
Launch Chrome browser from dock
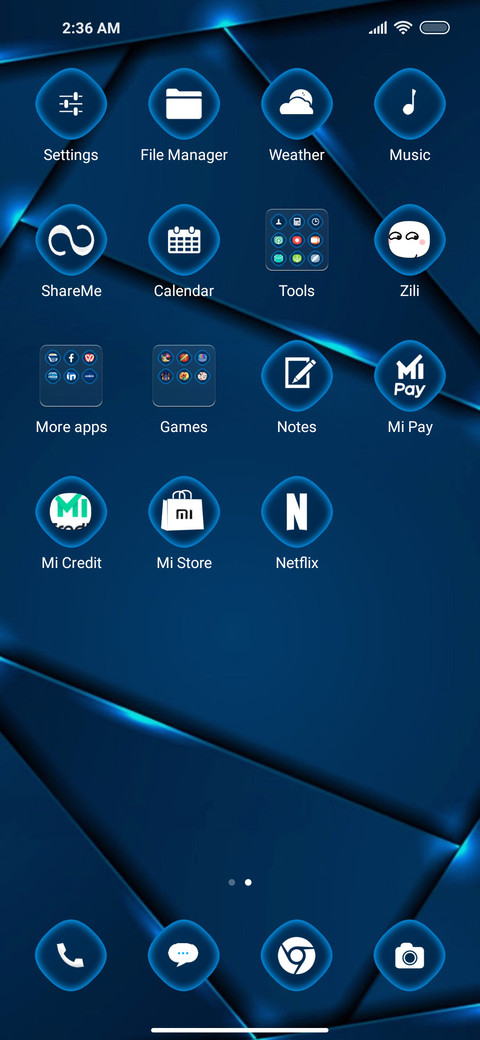(296, 956)
